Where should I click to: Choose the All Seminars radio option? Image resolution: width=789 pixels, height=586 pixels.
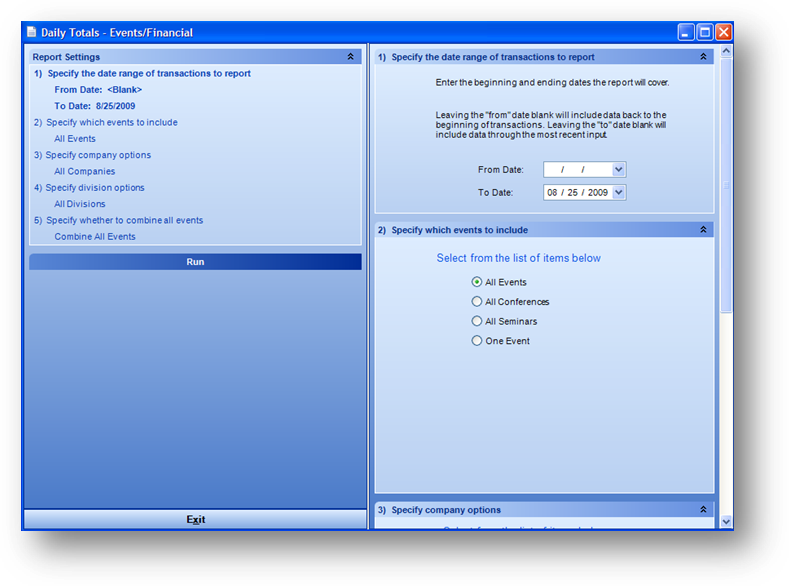pos(477,321)
